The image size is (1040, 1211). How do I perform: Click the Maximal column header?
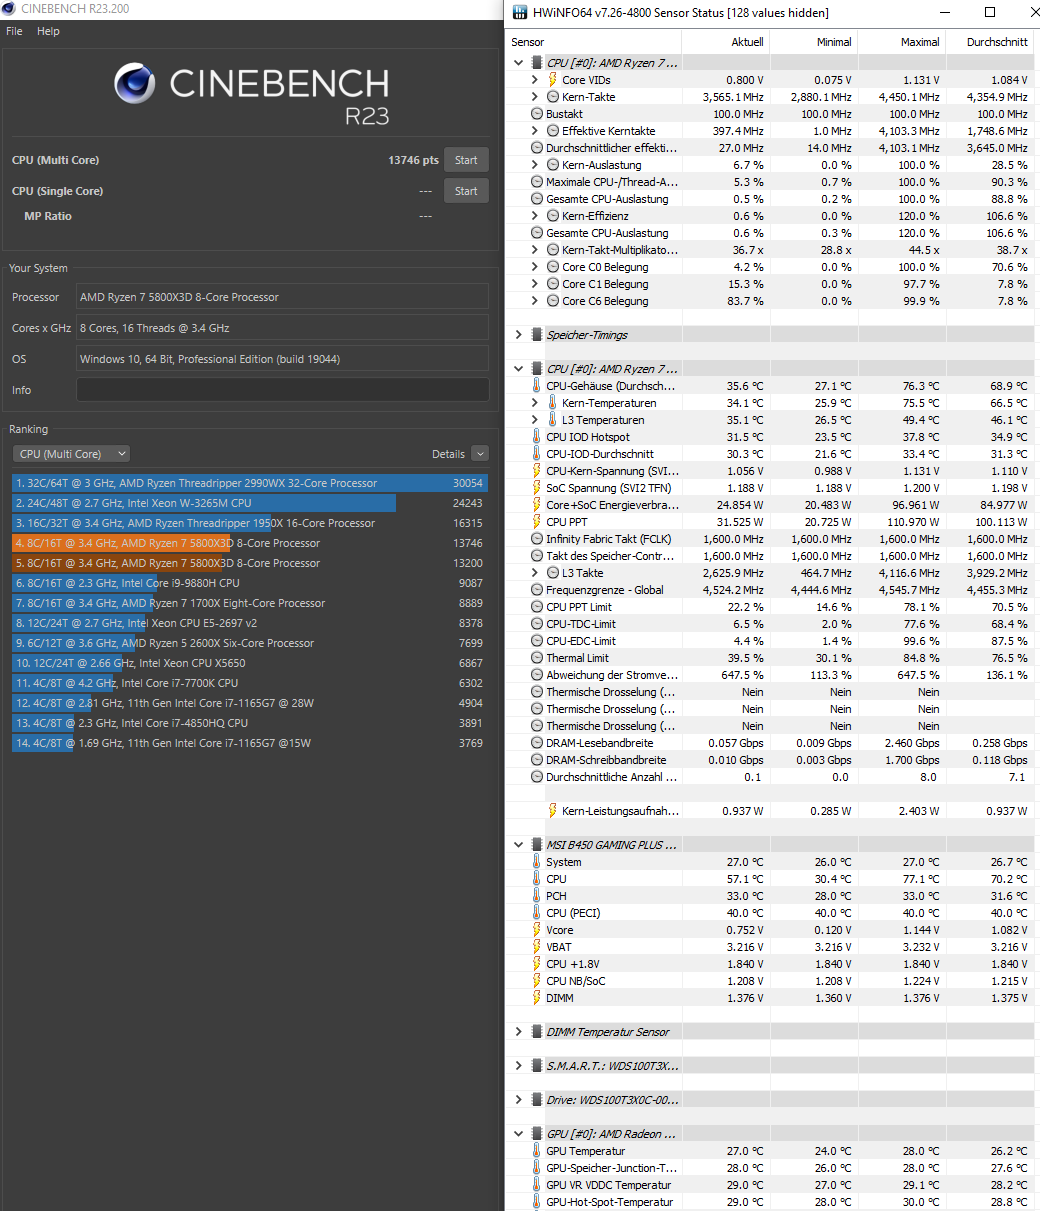(901, 42)
